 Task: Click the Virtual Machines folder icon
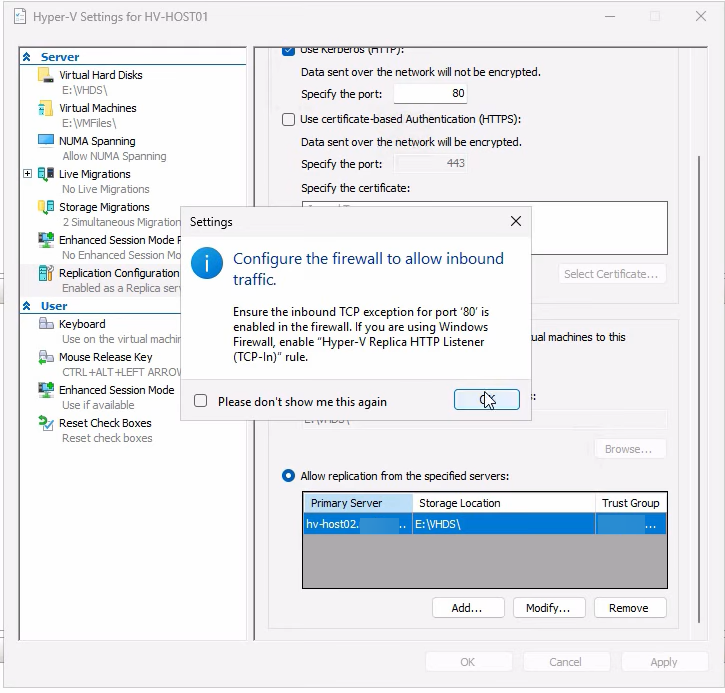pyautogui.click(x=45, y=108)
